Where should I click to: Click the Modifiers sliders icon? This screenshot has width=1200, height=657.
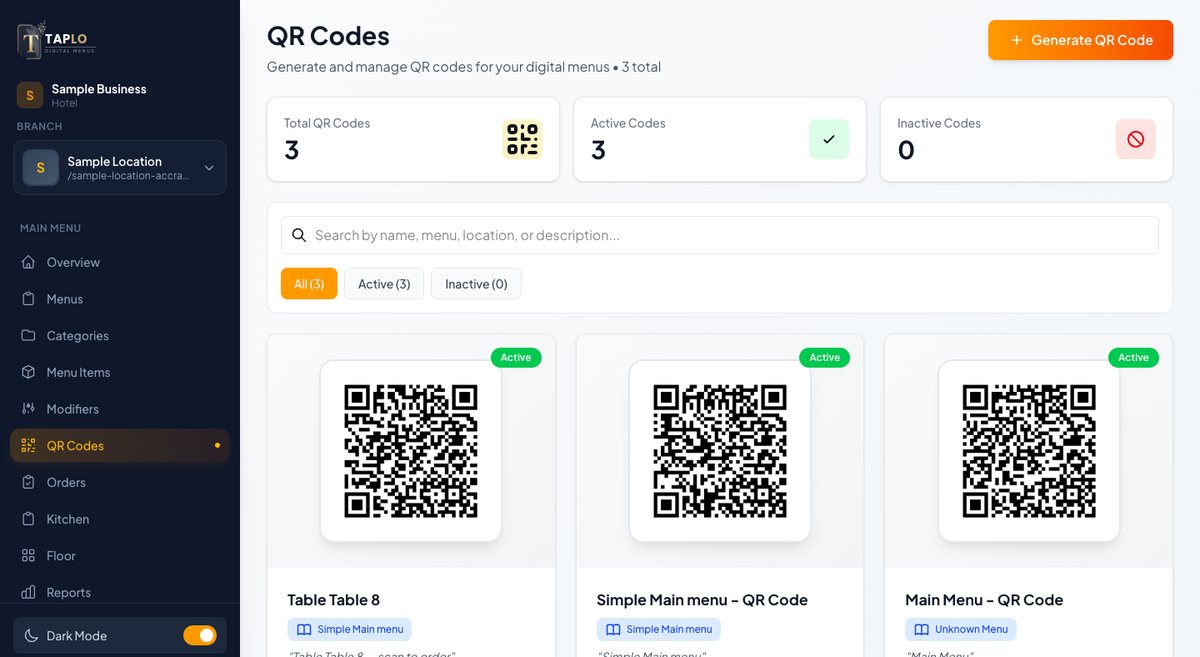click(28, 409)
